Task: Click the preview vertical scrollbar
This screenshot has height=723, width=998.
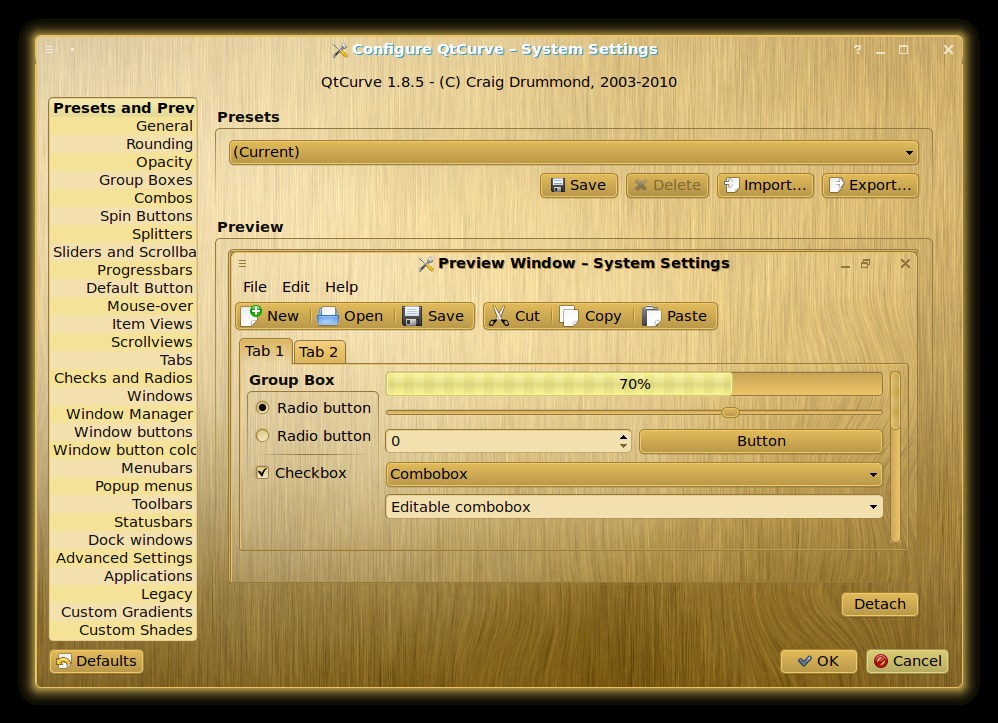Action: pyautogui.click(x=895, y=457)
